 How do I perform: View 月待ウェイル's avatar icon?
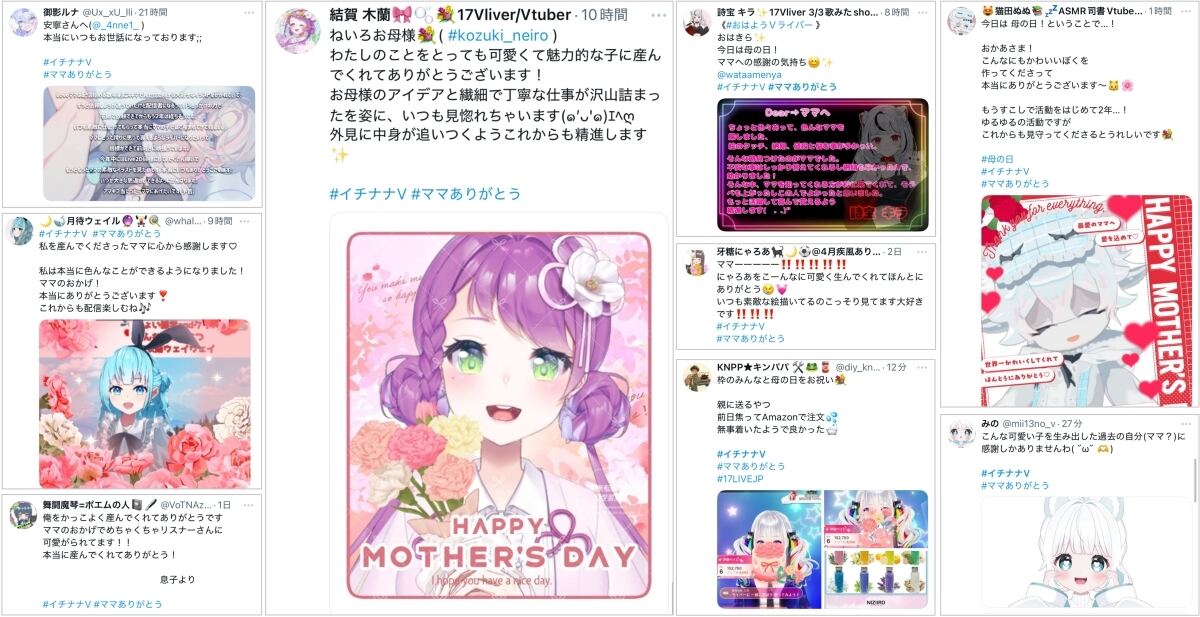[x=21, y=232]
